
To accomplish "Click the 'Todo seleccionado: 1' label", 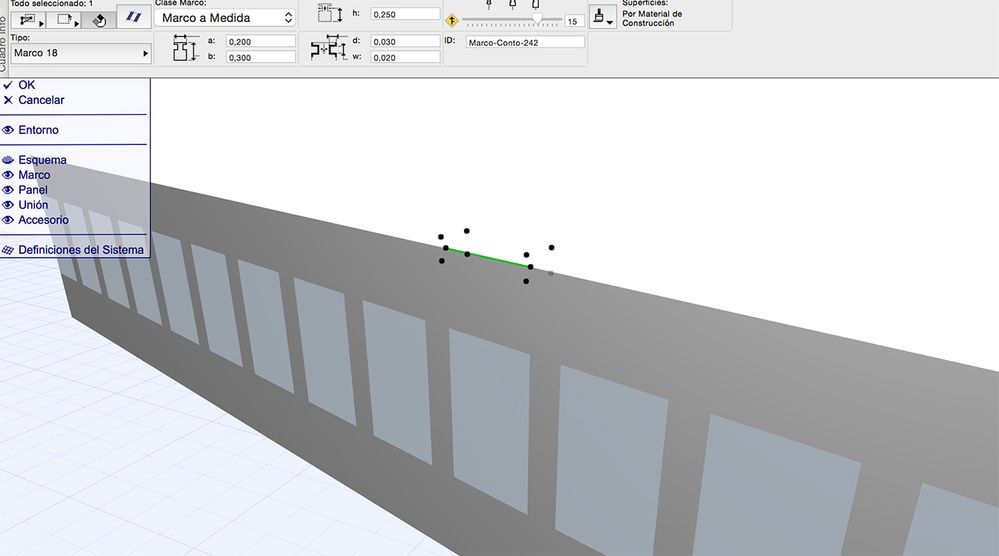I will 52,3.
